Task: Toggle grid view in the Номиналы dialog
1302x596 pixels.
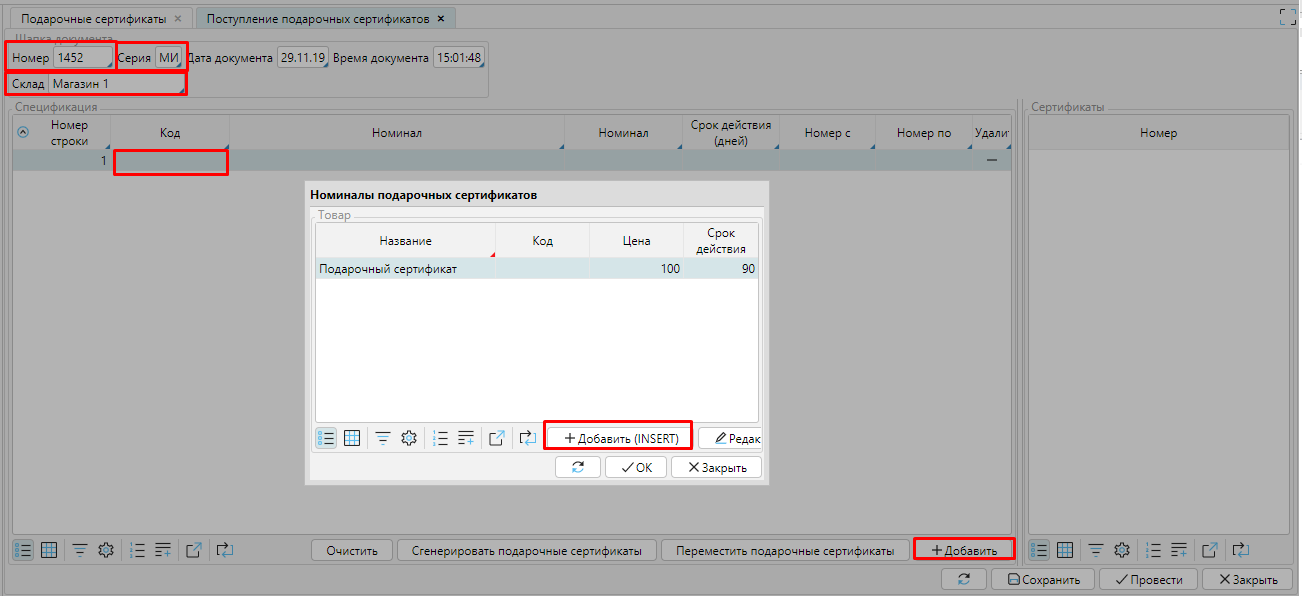Action: click(x=352, y=438)
